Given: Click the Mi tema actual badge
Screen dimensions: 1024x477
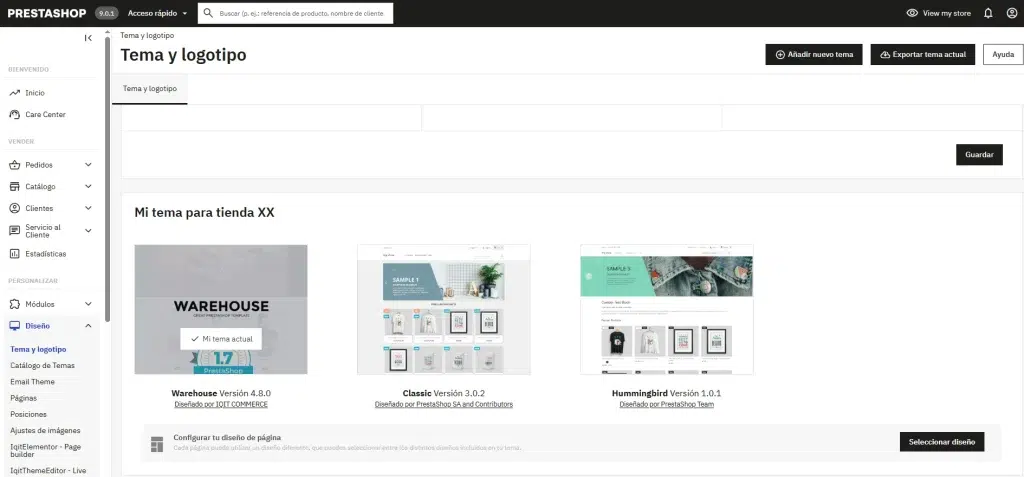Looking at the screenshot, I should 221,339.
